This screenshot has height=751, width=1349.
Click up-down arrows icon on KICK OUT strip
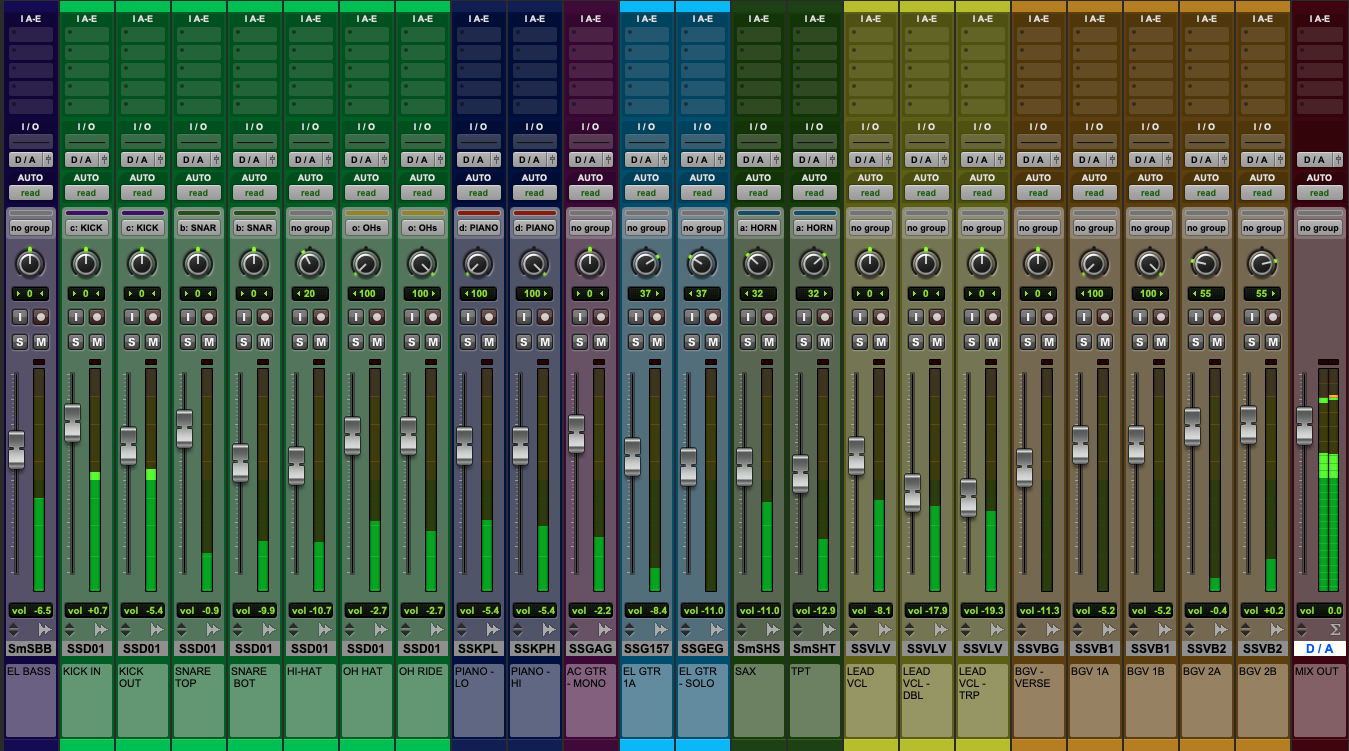[x=126, y=630]
